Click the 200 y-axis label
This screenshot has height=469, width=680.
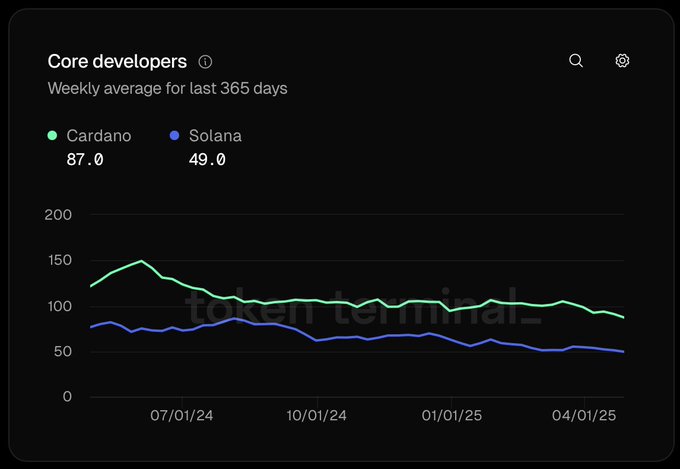point(59,215)
